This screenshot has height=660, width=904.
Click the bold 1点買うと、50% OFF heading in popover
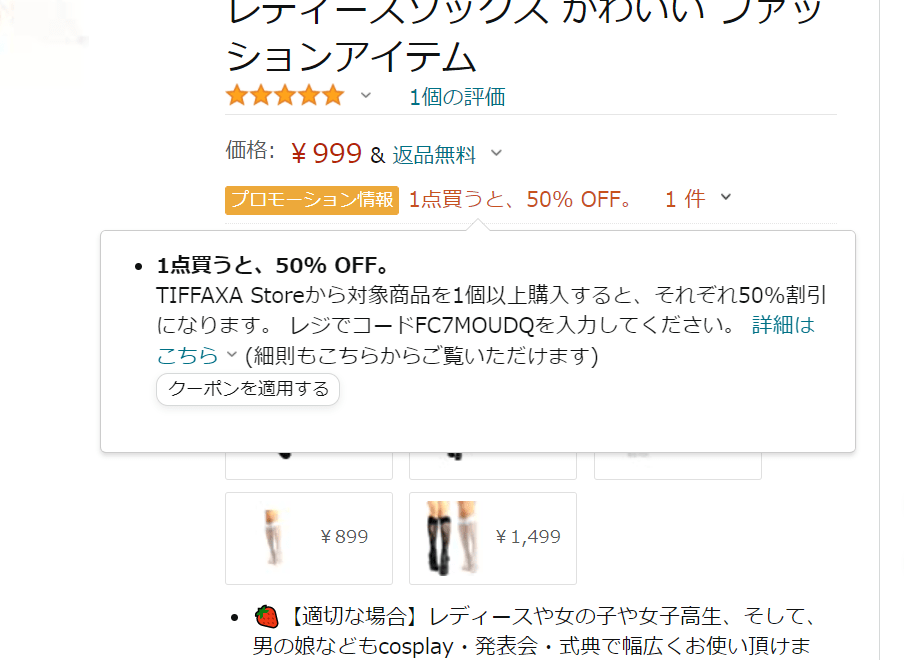(274, 266)
